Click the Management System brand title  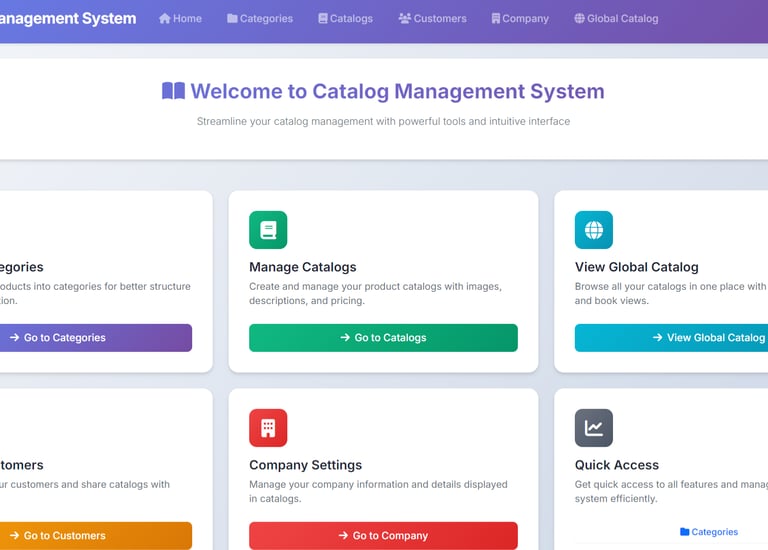click(x=68, y=19)
